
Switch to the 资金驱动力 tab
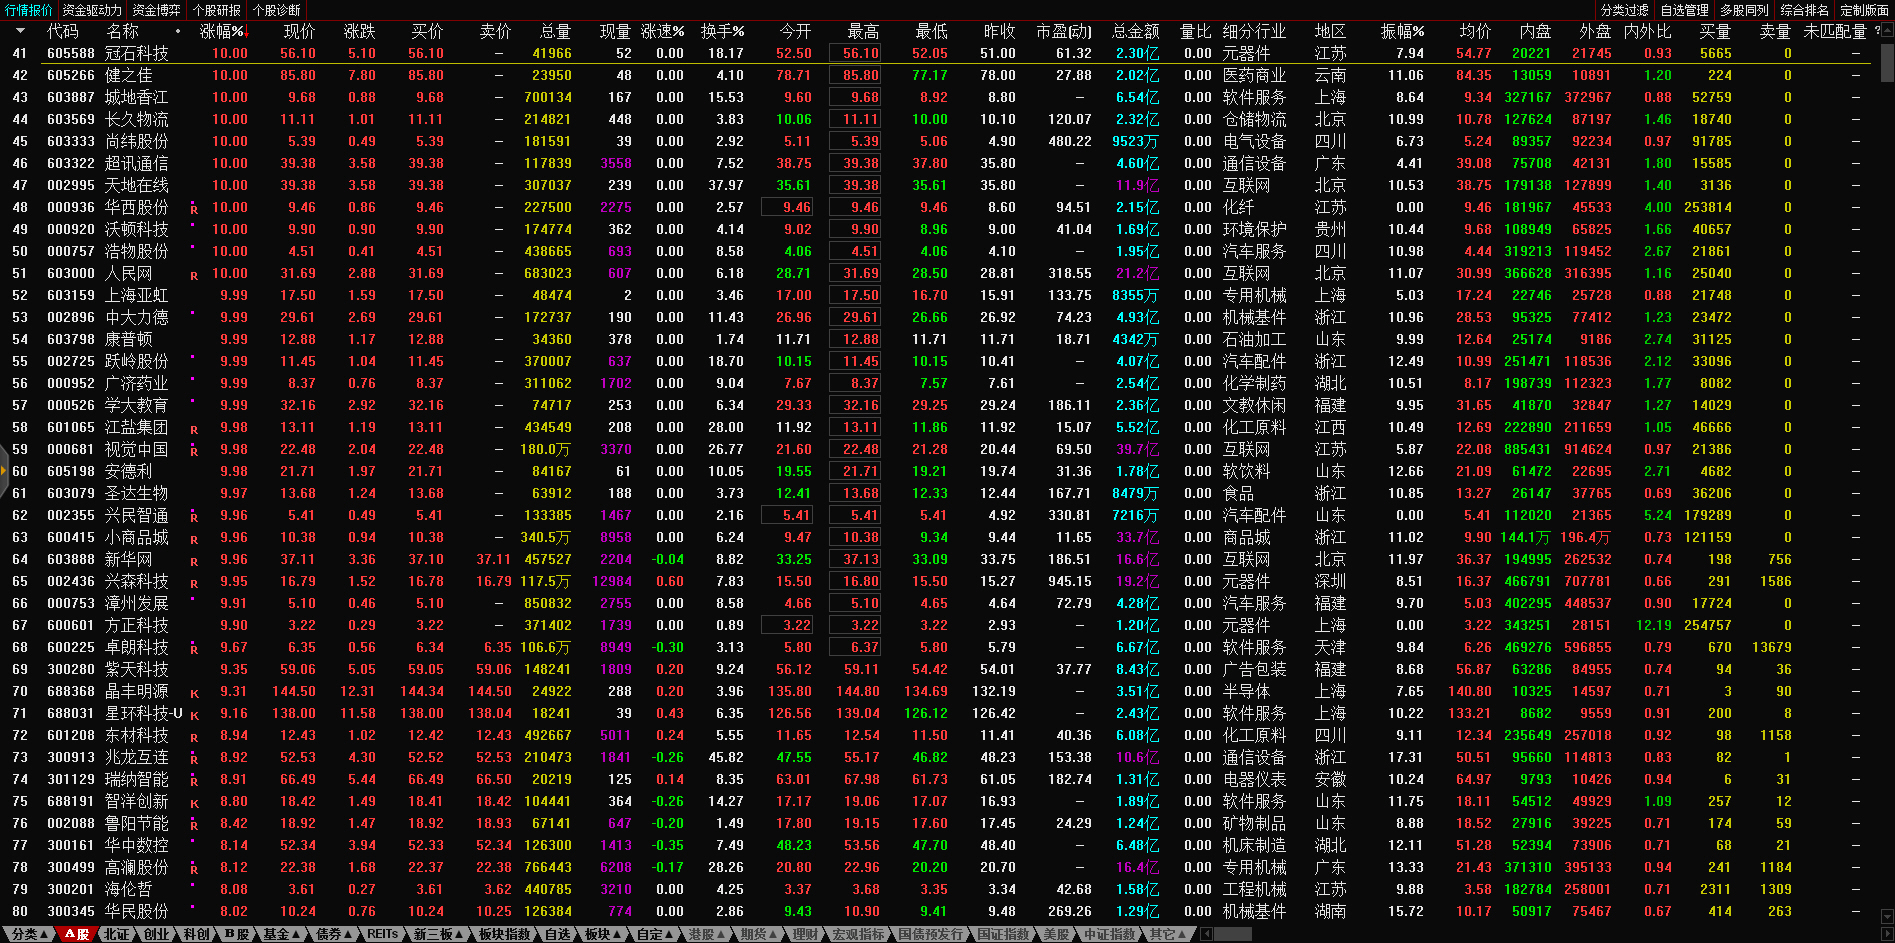(92, 10)
